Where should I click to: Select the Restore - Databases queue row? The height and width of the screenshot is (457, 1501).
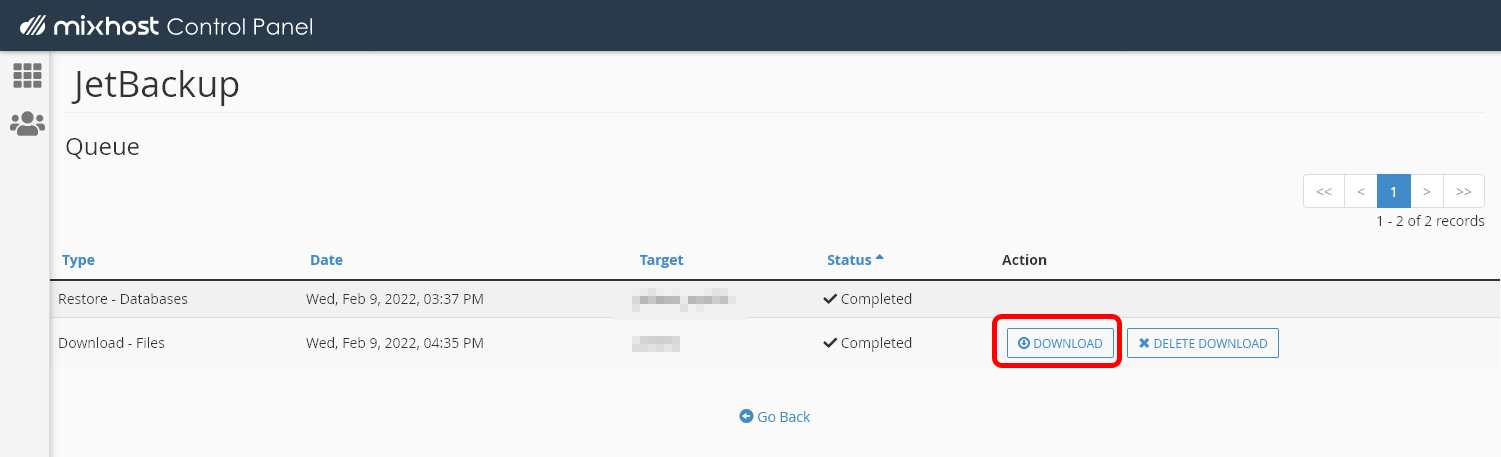point(123,299)
